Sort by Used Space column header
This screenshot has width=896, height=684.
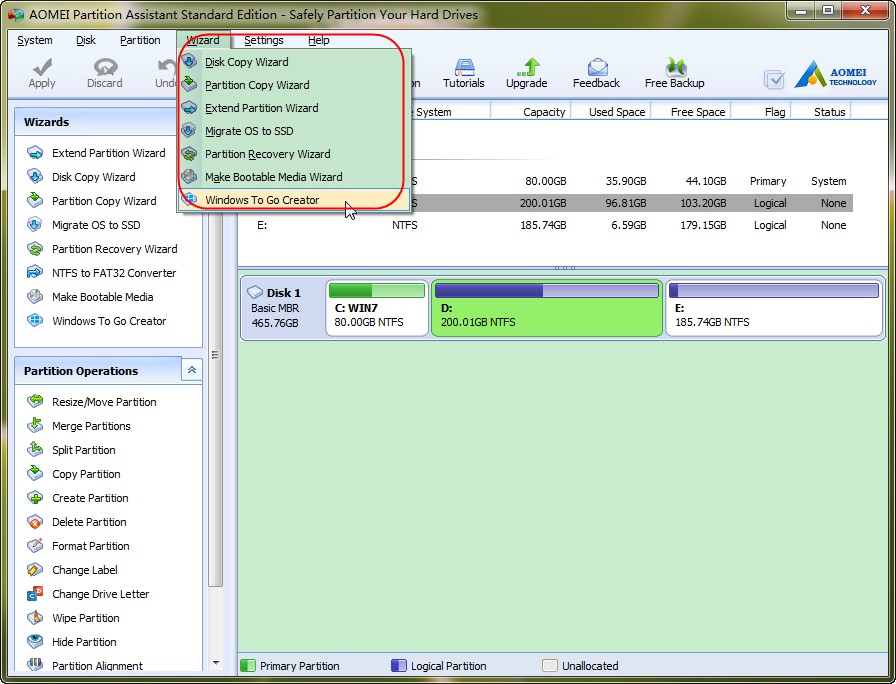(x=611, y=112)
